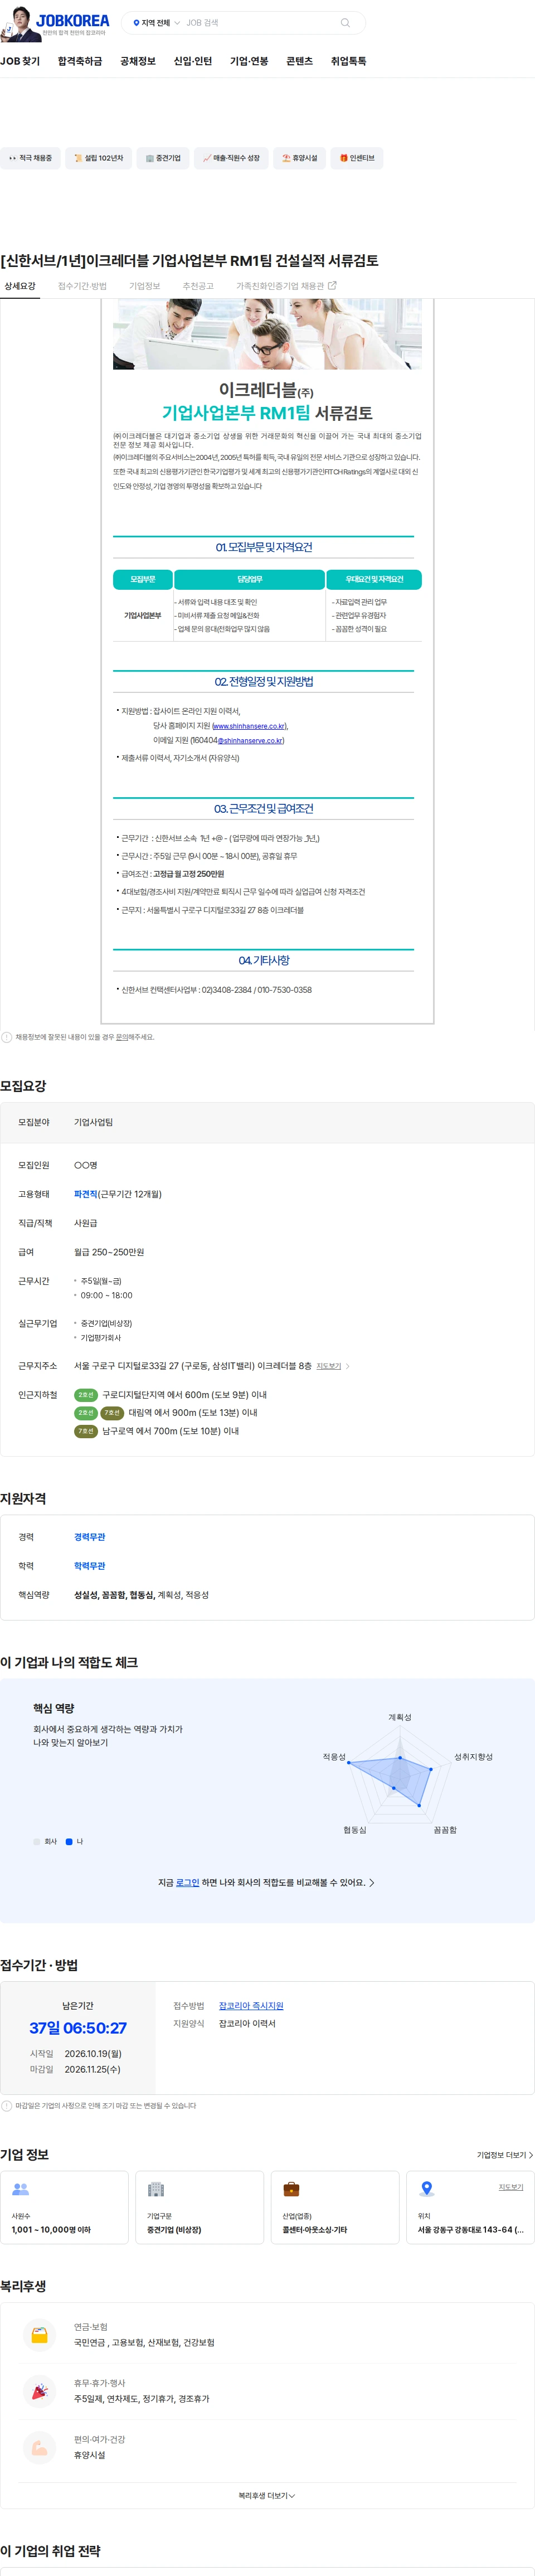Click the info icon beside 채용정보 notice
This screenshot has width=535, height=2576.
pyautogui.click(x=7, y=1037)
